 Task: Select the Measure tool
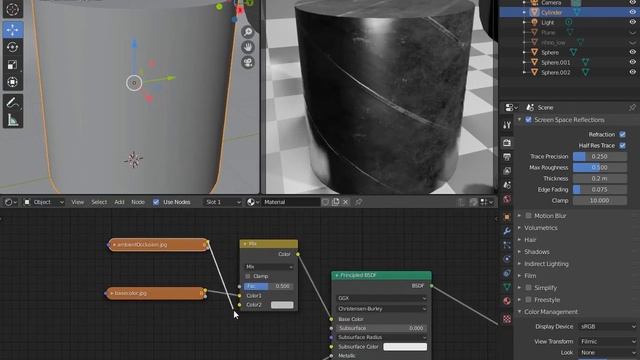13,120
